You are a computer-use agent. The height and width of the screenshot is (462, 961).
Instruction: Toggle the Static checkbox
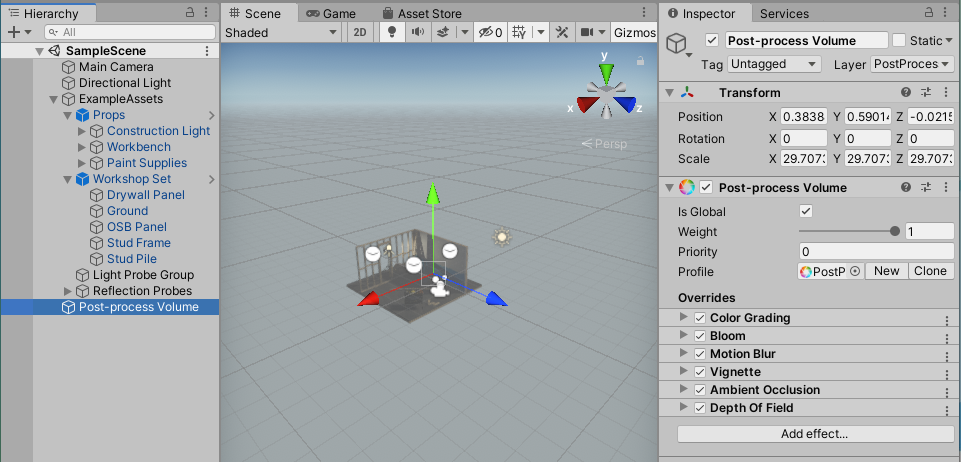coord(899,41)
